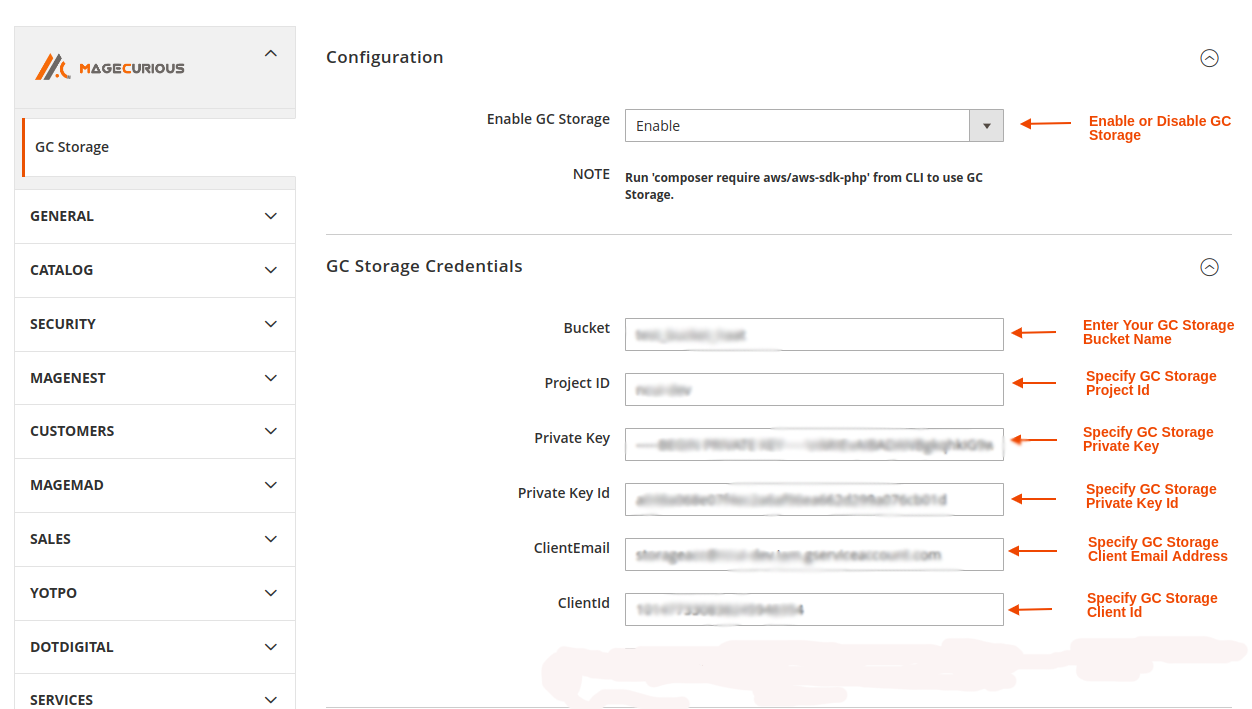Image resolution: width=1252 pixels, height=709 pixels.
Task: Set Enable GC Storage to Enable
Action: tap(800, 125)
